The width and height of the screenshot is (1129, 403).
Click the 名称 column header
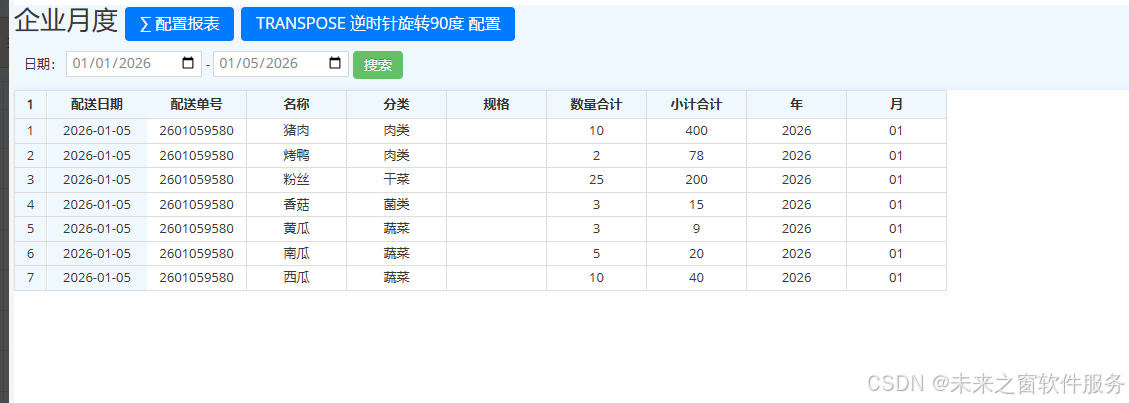click(x=297, y=104)
